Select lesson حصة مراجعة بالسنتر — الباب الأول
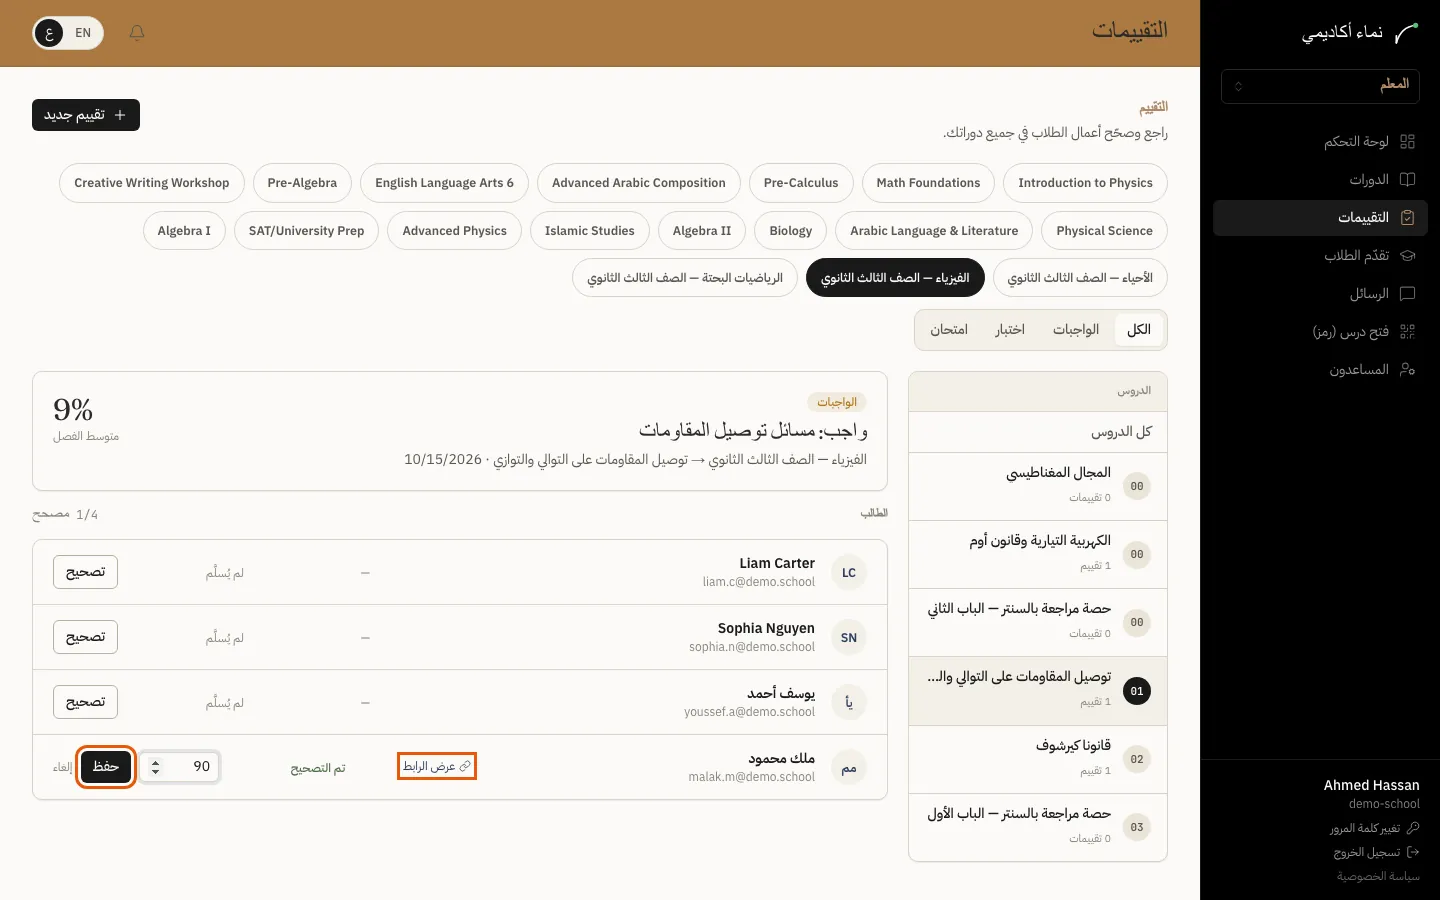Viewport: 1440px width, 900px height. point(1038,827)
